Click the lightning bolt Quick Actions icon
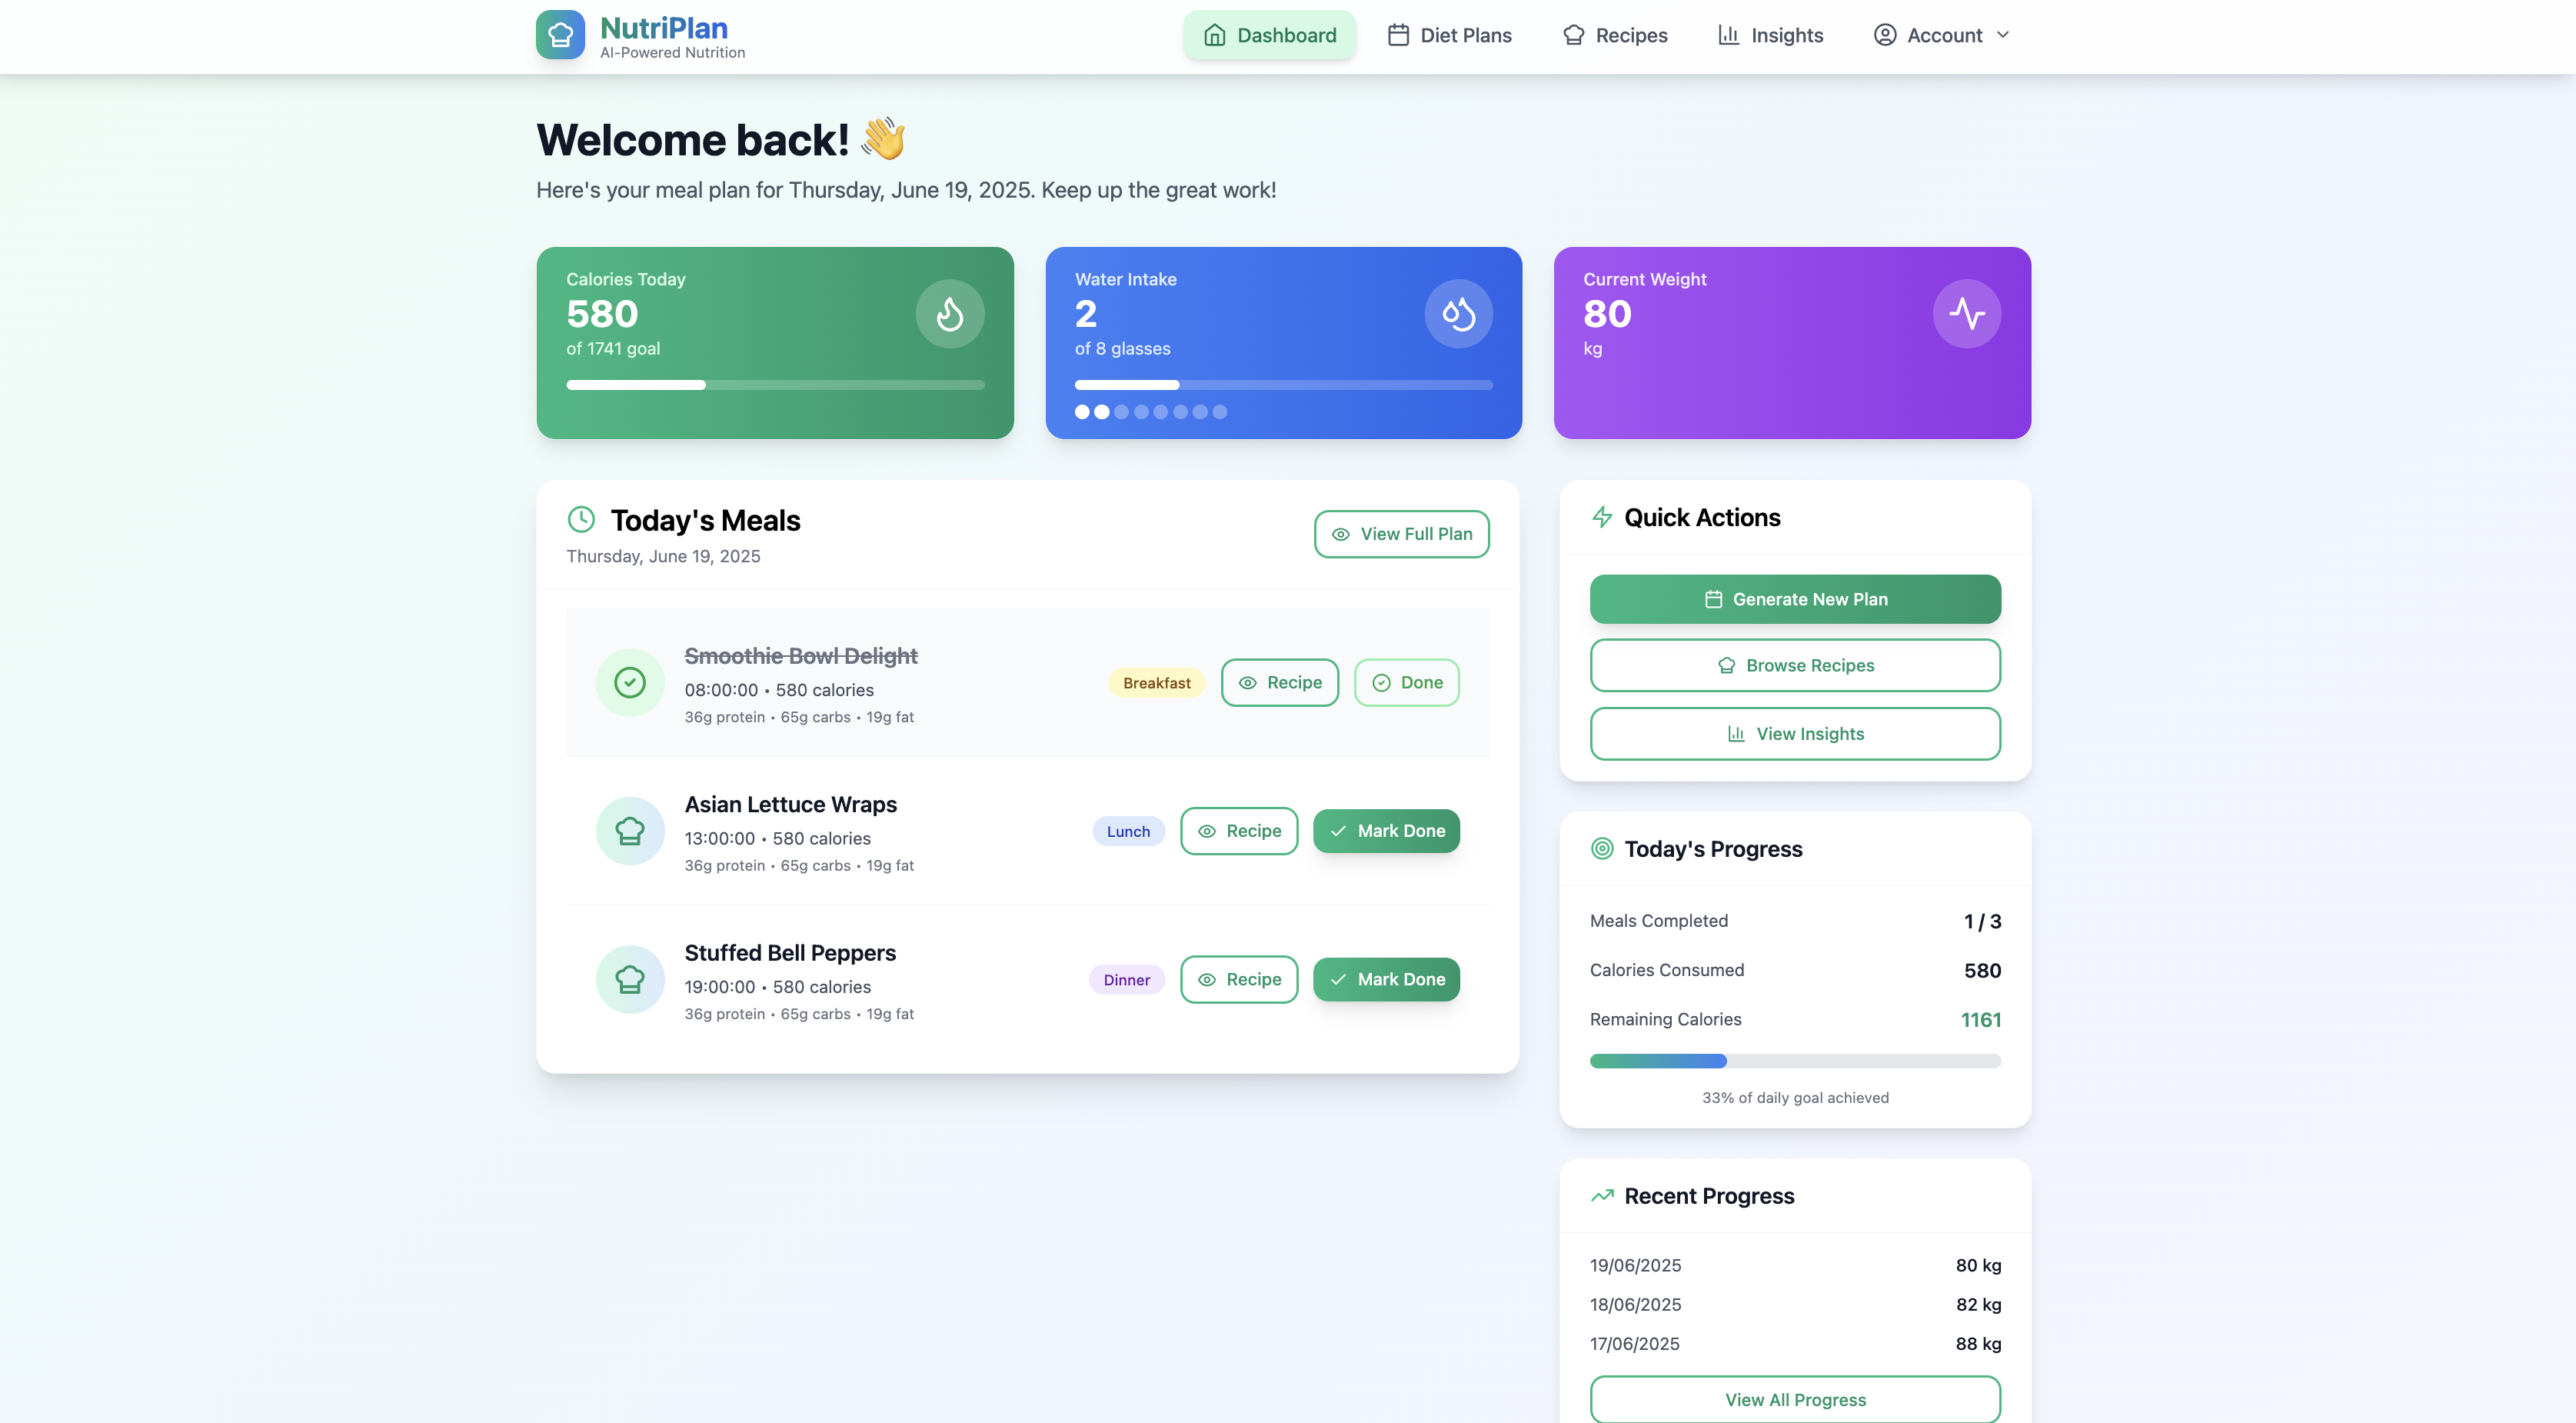This screenshot has width=2576, height=1423. tap(1602, 517)
